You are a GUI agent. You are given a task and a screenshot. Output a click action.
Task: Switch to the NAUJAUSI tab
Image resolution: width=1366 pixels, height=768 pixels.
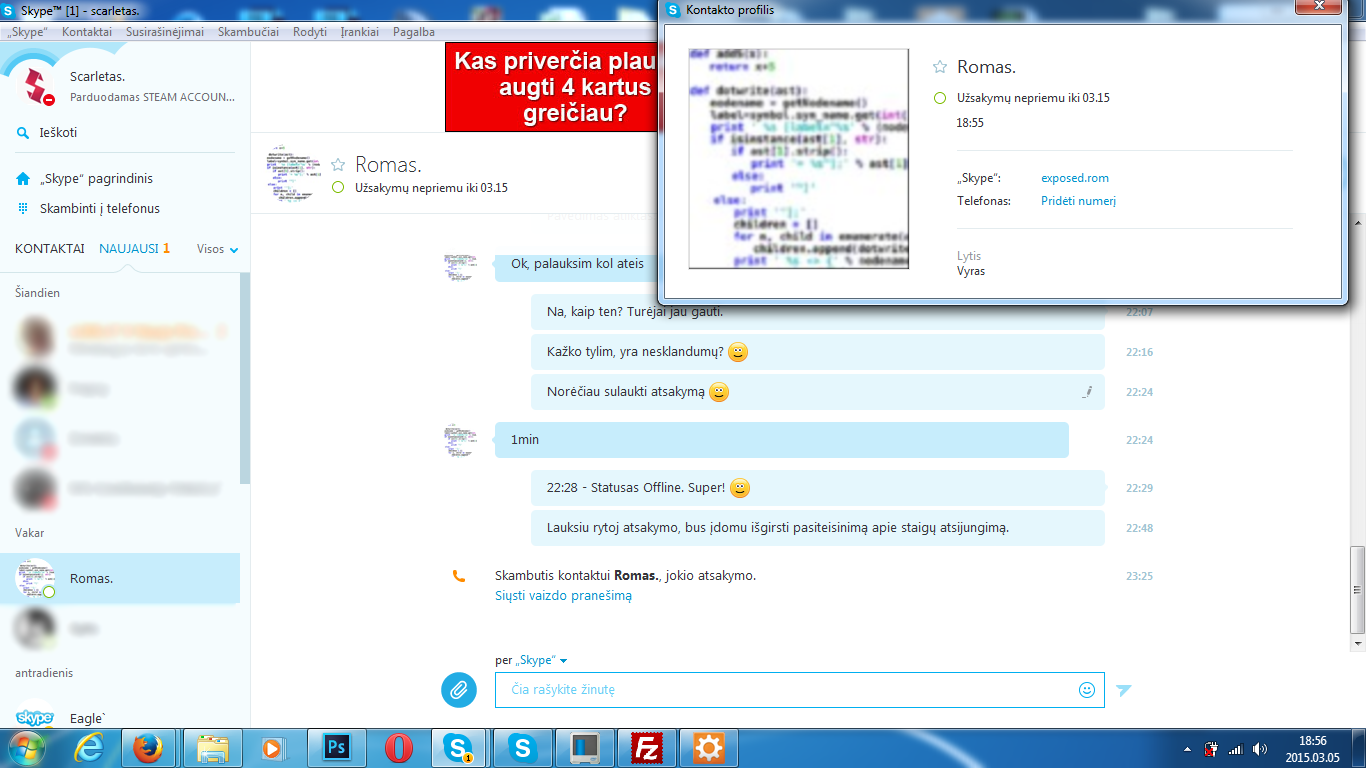click(x=129, y=249)
